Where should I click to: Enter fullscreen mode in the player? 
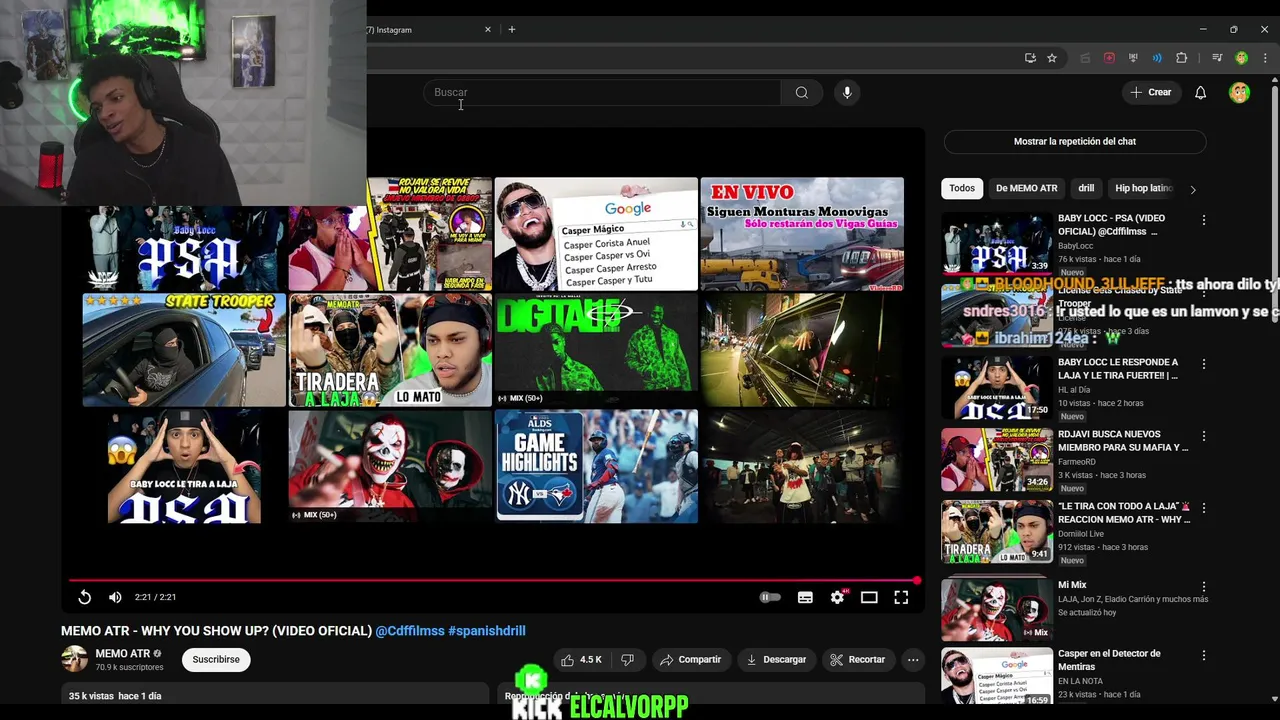[901, 597]
